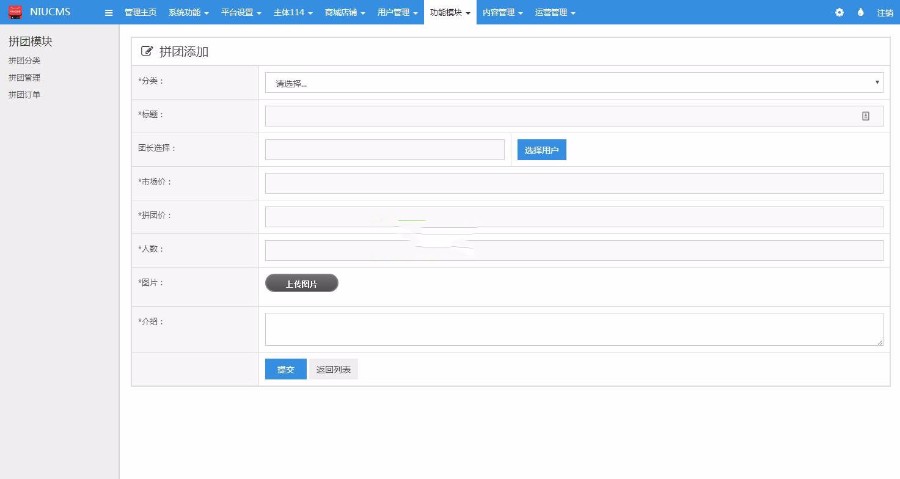900x479 pixels.
Task: Expand the 内容管理 menu
Action: (x=502, y=12)
